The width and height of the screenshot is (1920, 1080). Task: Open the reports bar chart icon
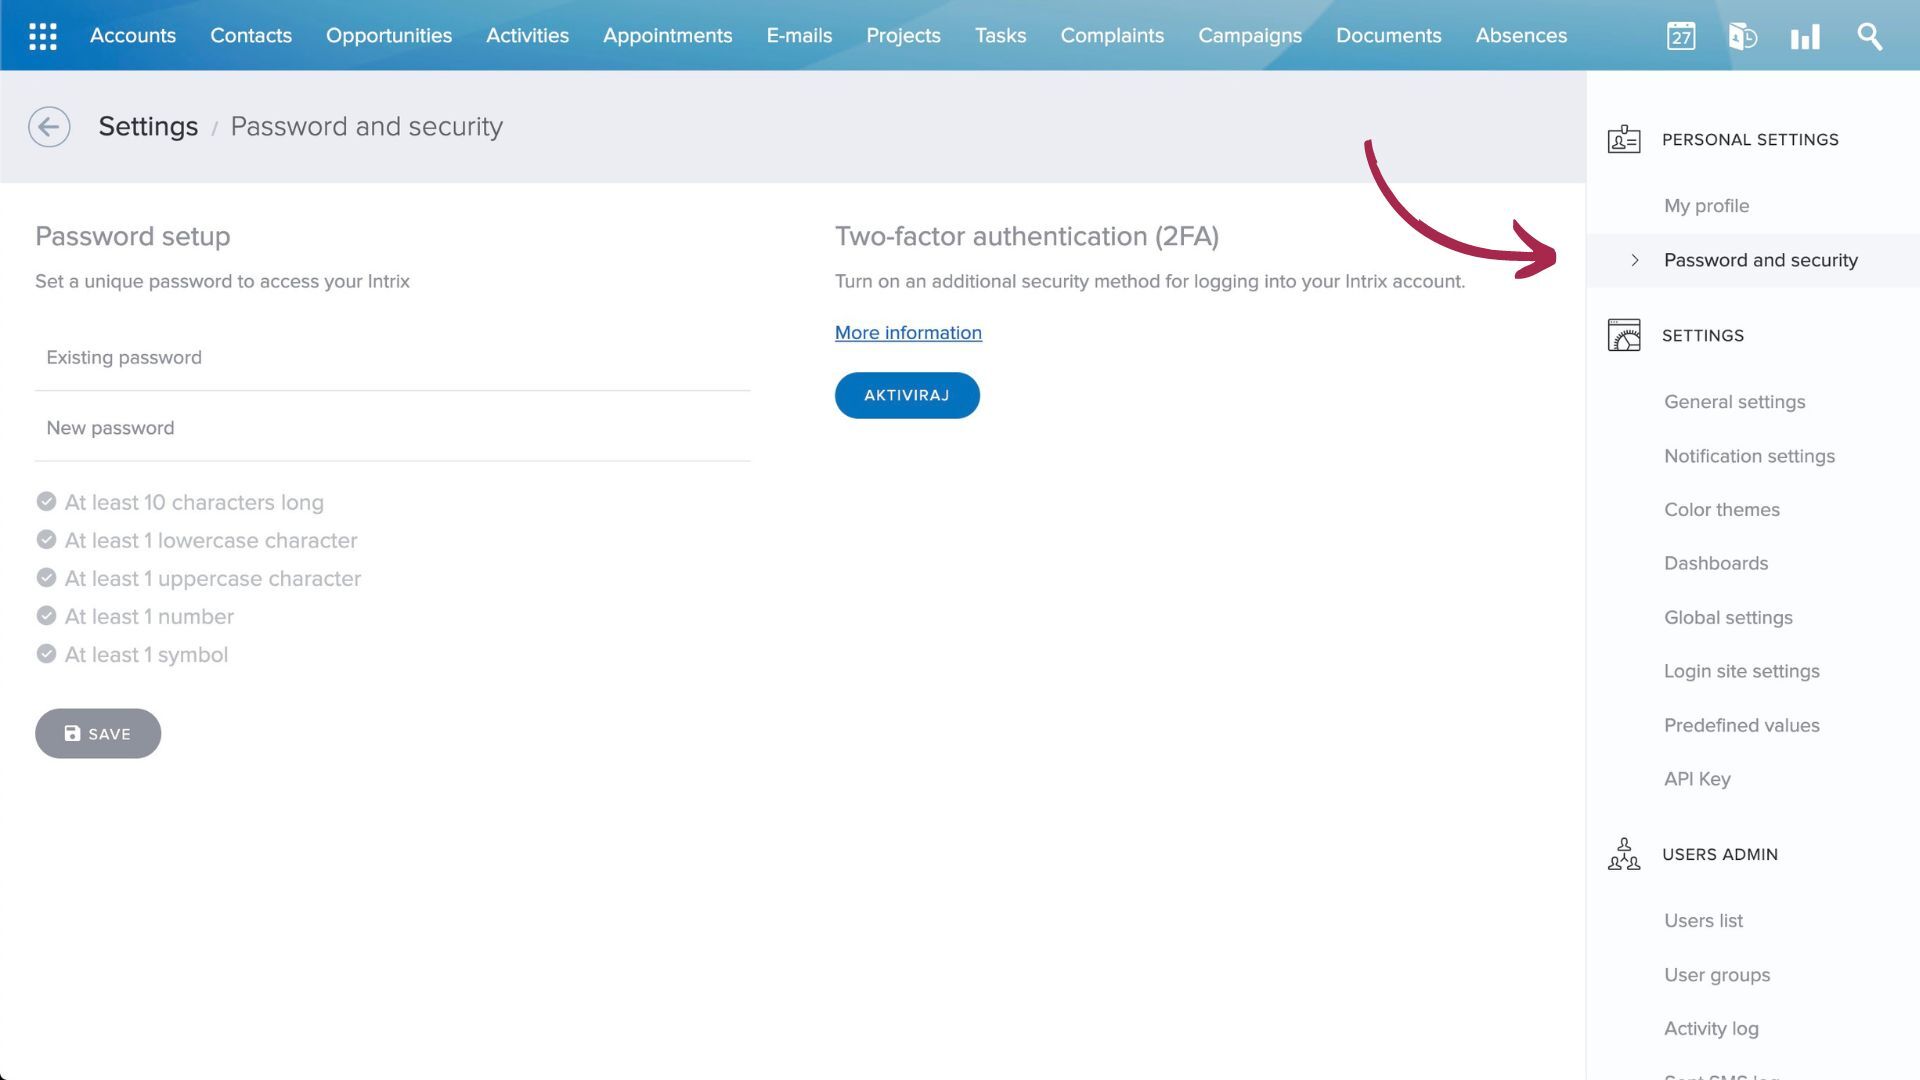[1805, 36]
